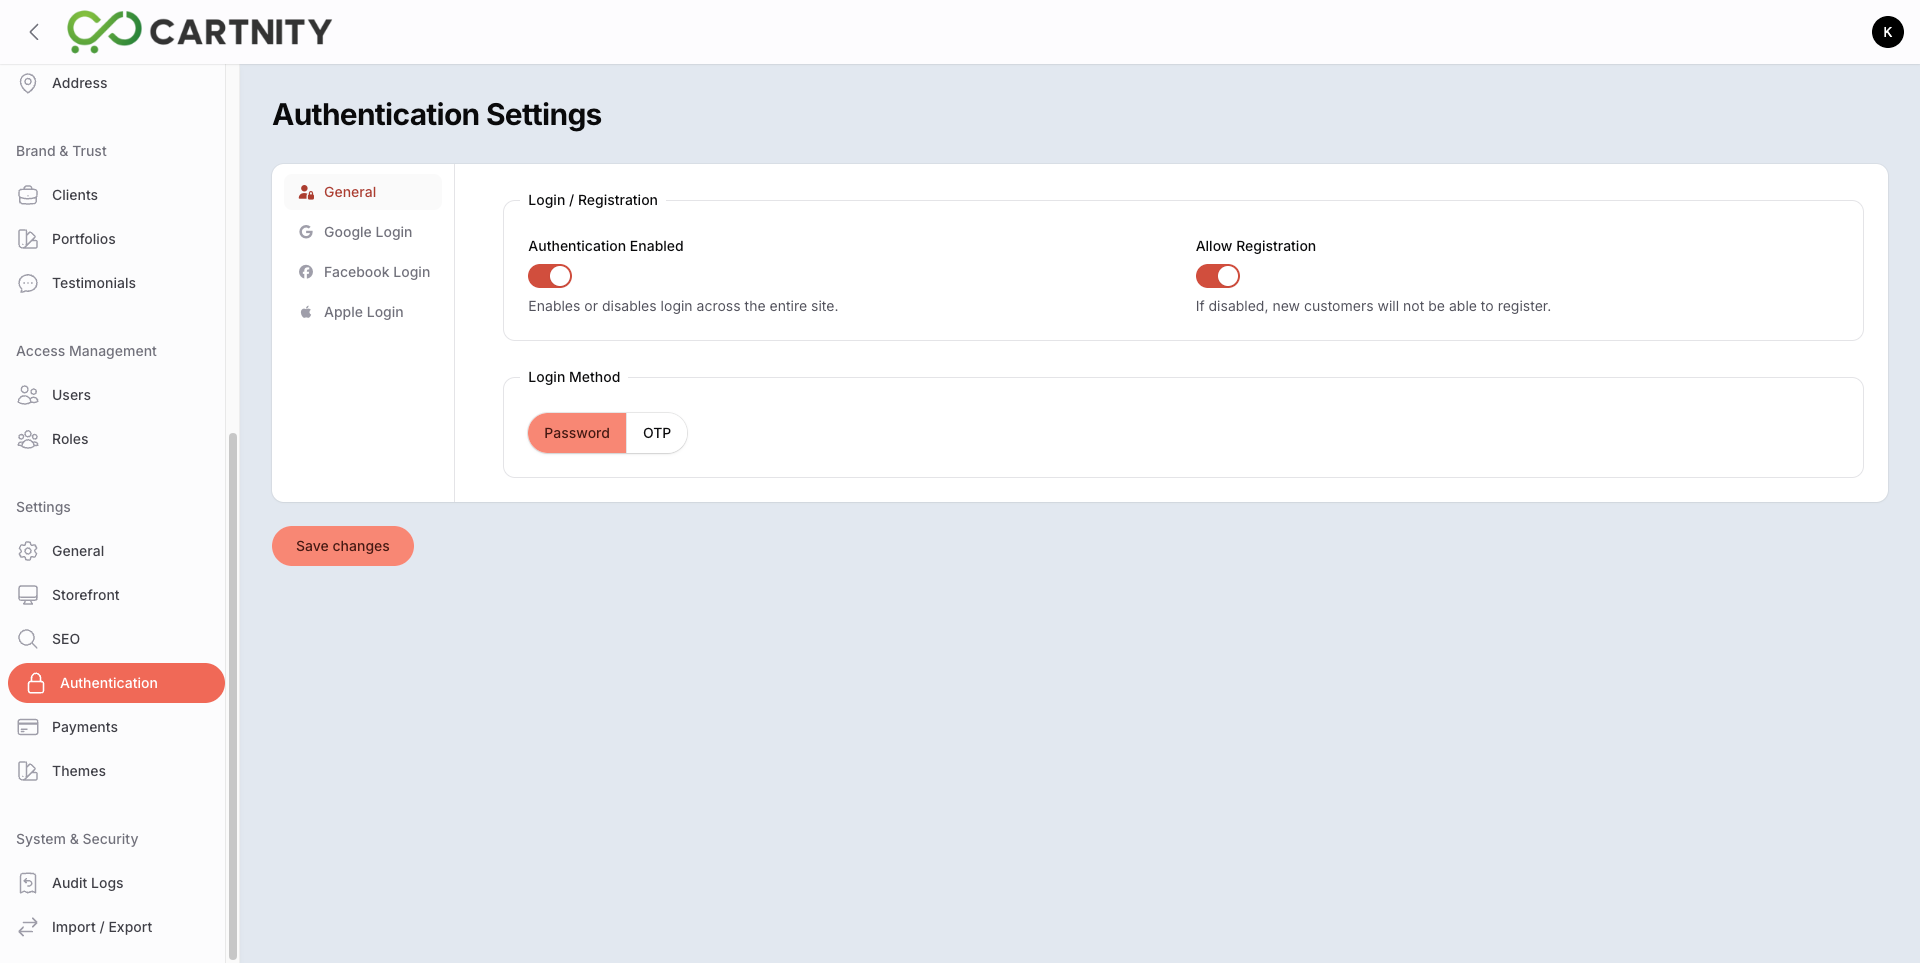The width and height of the screenshot is (1920, 963).
Task: Click the Address location pin icon
Action: tap(28, 83)
